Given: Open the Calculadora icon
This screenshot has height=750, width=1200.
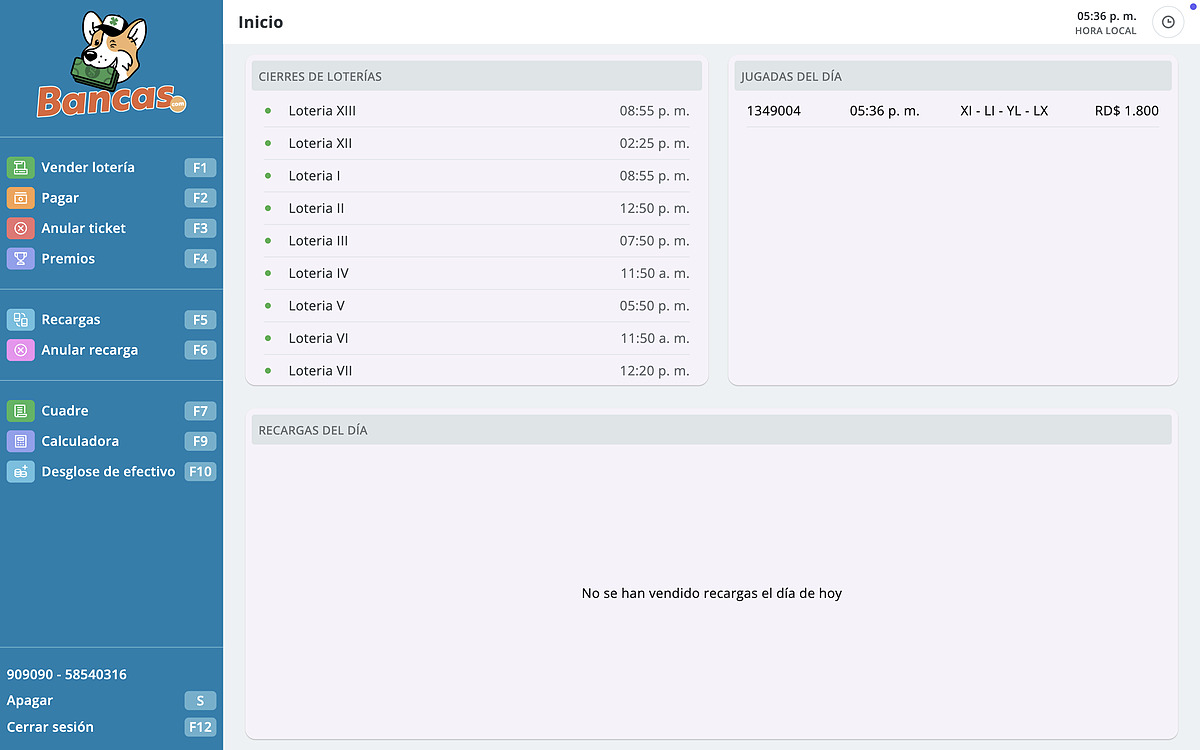Looking at the screenshot, I should click(22, 441).
